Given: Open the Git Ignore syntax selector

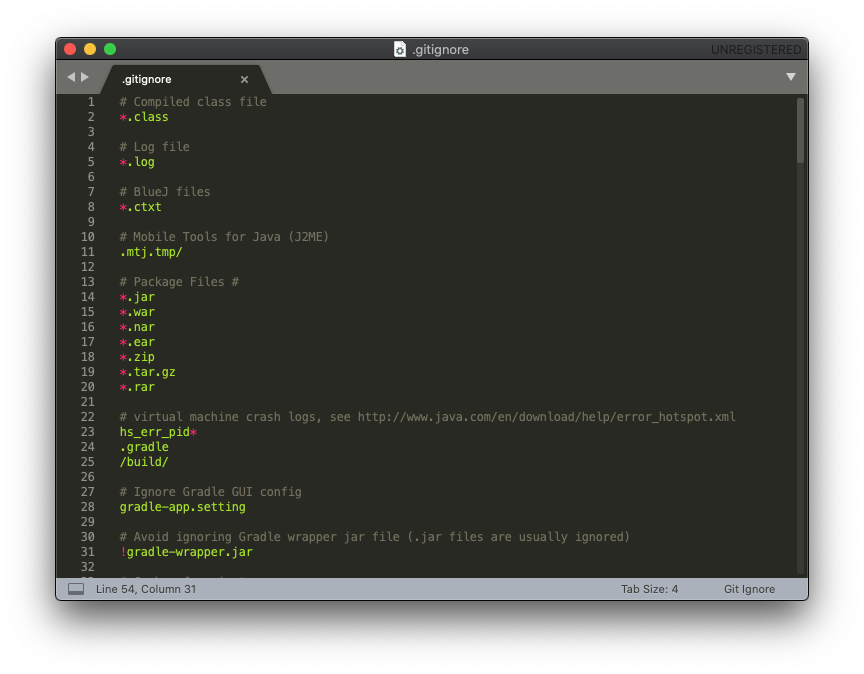Looking at the screenshot, I should 749,589.
